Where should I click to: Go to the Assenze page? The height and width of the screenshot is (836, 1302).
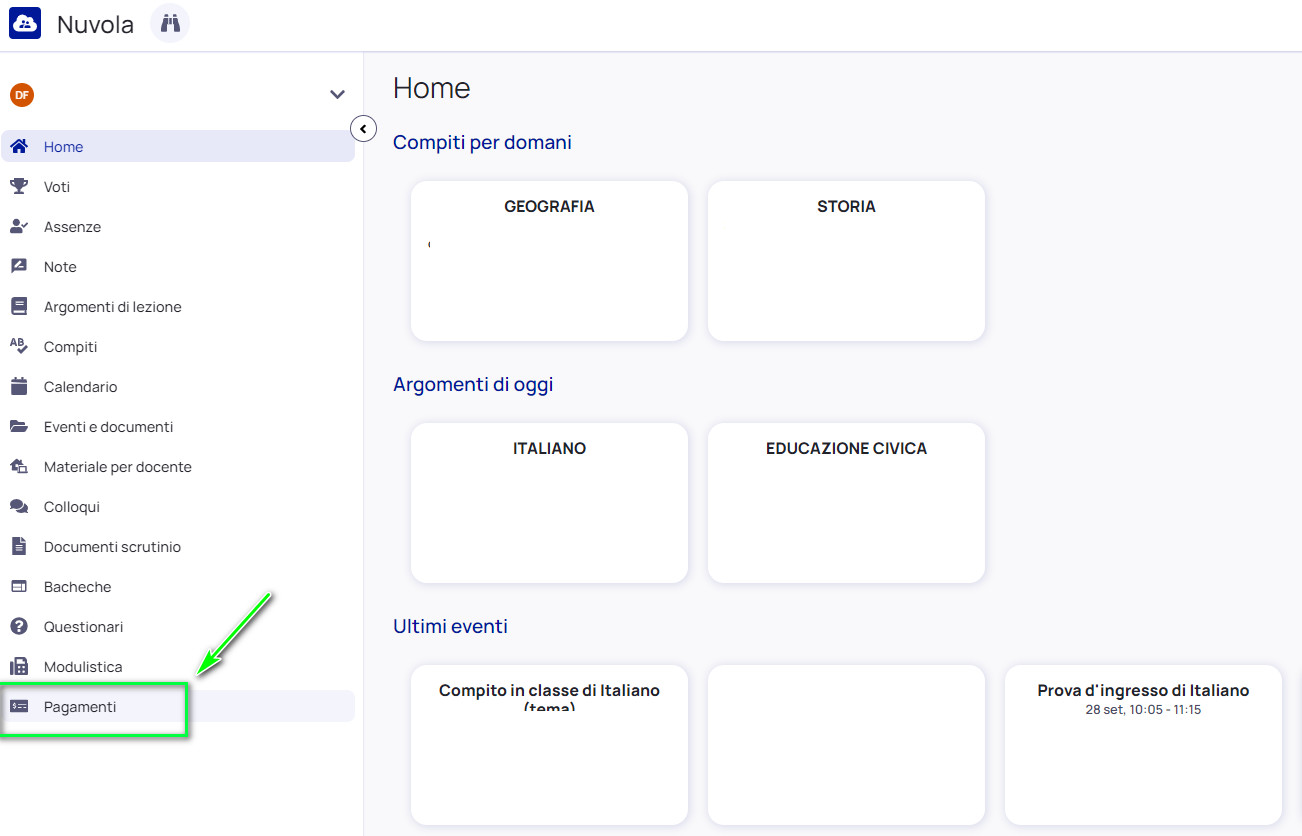point(178,226)
